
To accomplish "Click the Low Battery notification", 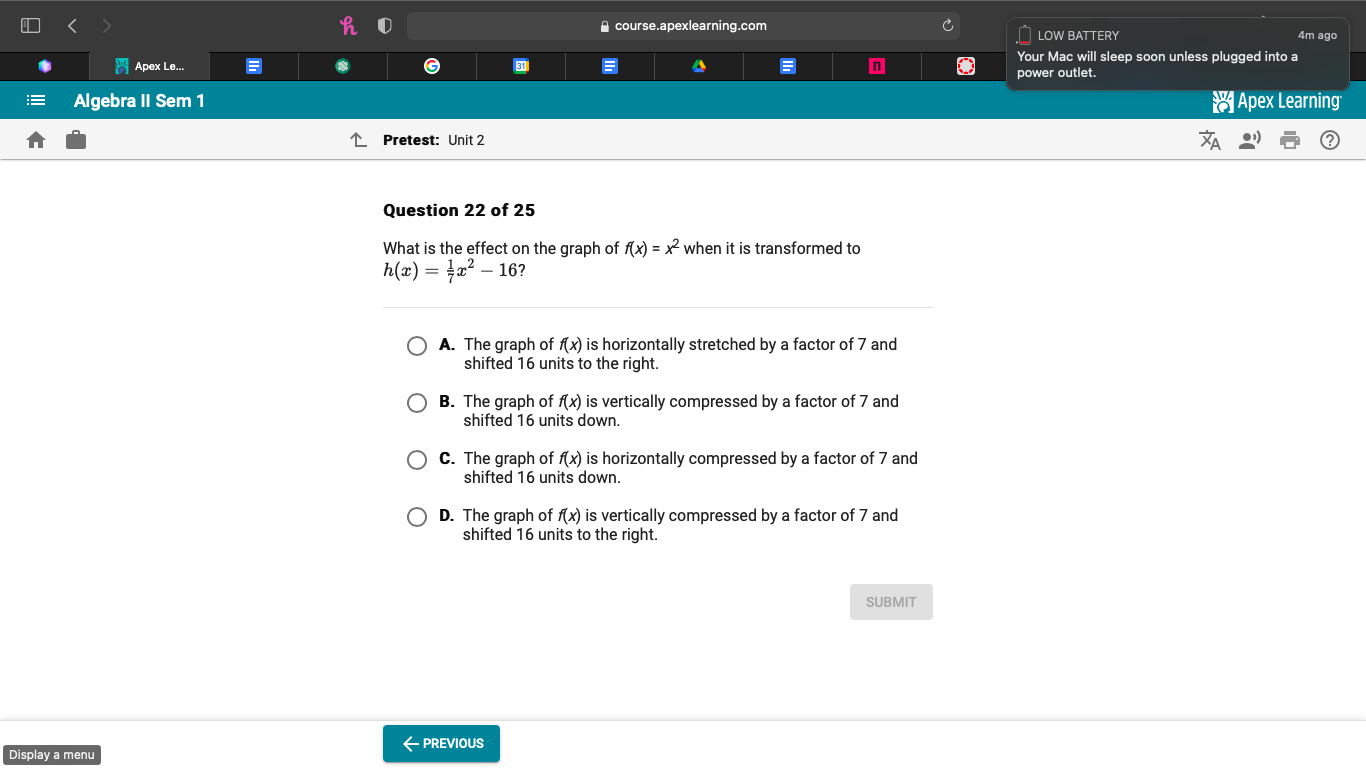I will (x=1178, y=54).
